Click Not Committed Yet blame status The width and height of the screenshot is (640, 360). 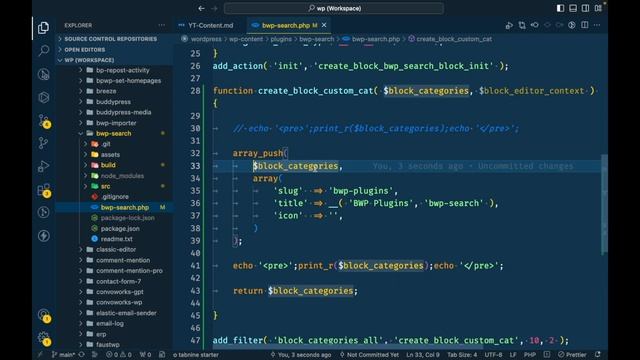point(369,355)
